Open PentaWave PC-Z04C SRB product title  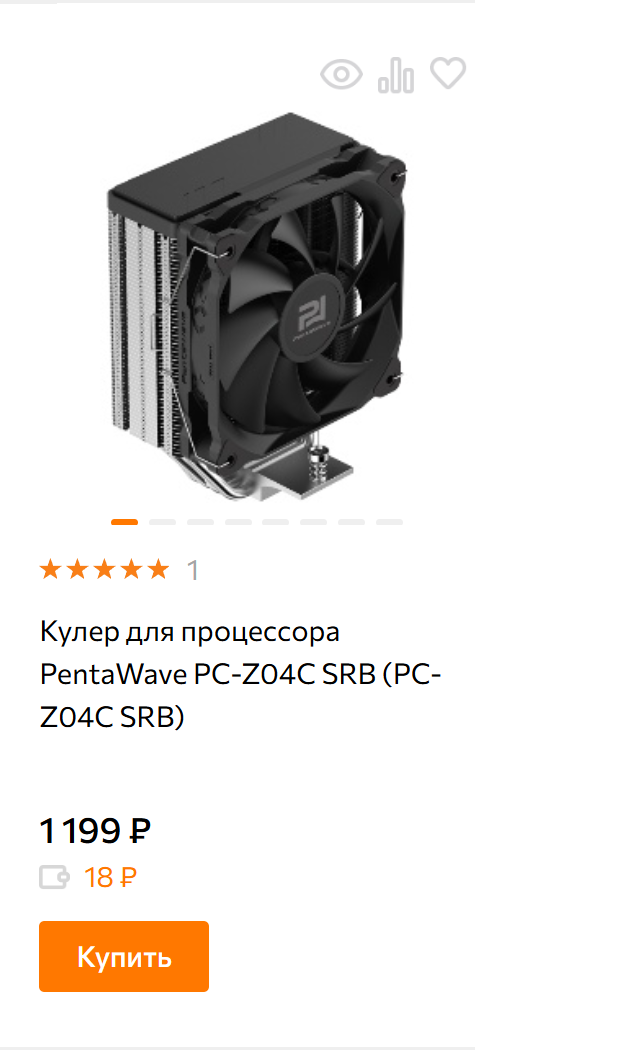tap(241, 674)
